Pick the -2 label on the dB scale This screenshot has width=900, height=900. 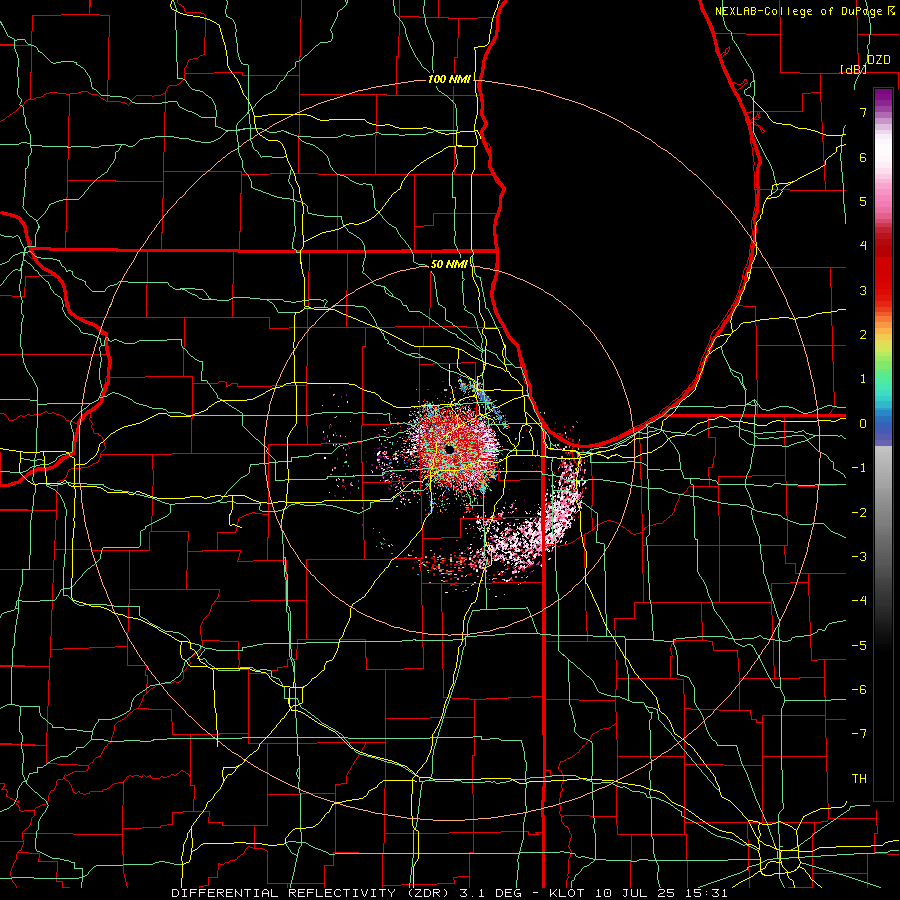tap(859, 512)
